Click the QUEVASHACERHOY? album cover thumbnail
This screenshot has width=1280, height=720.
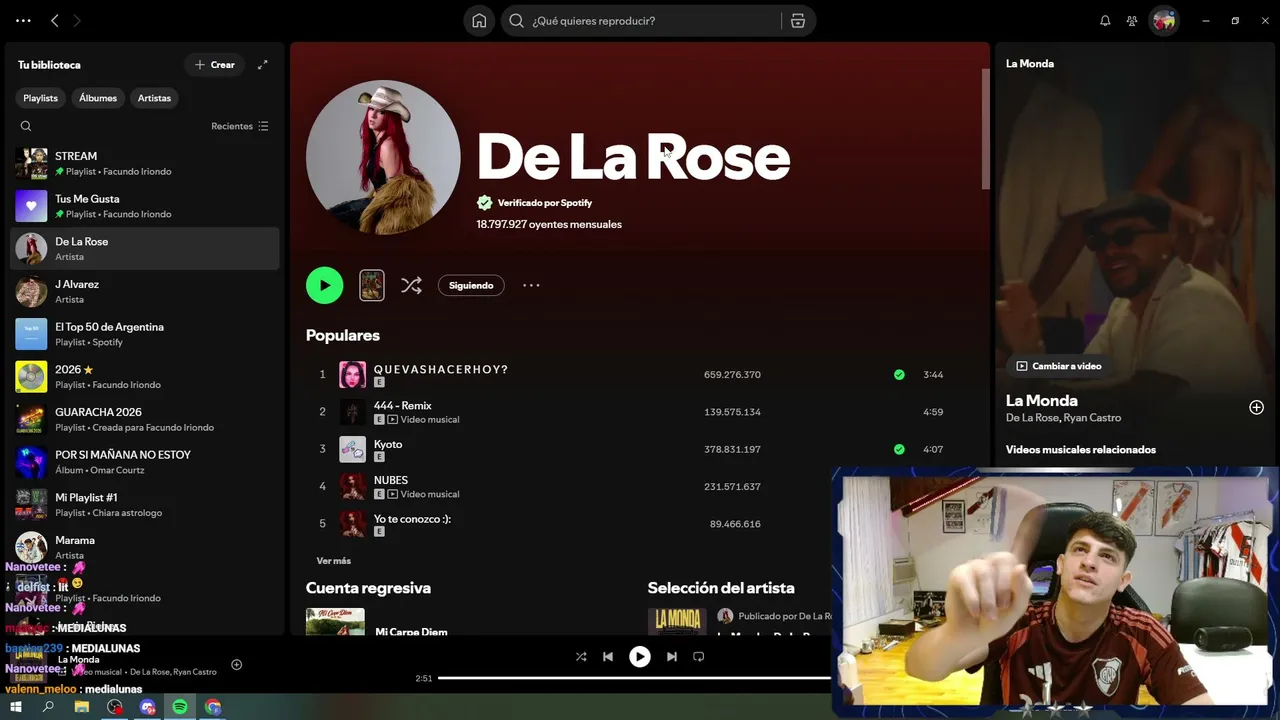click(352, 375)
